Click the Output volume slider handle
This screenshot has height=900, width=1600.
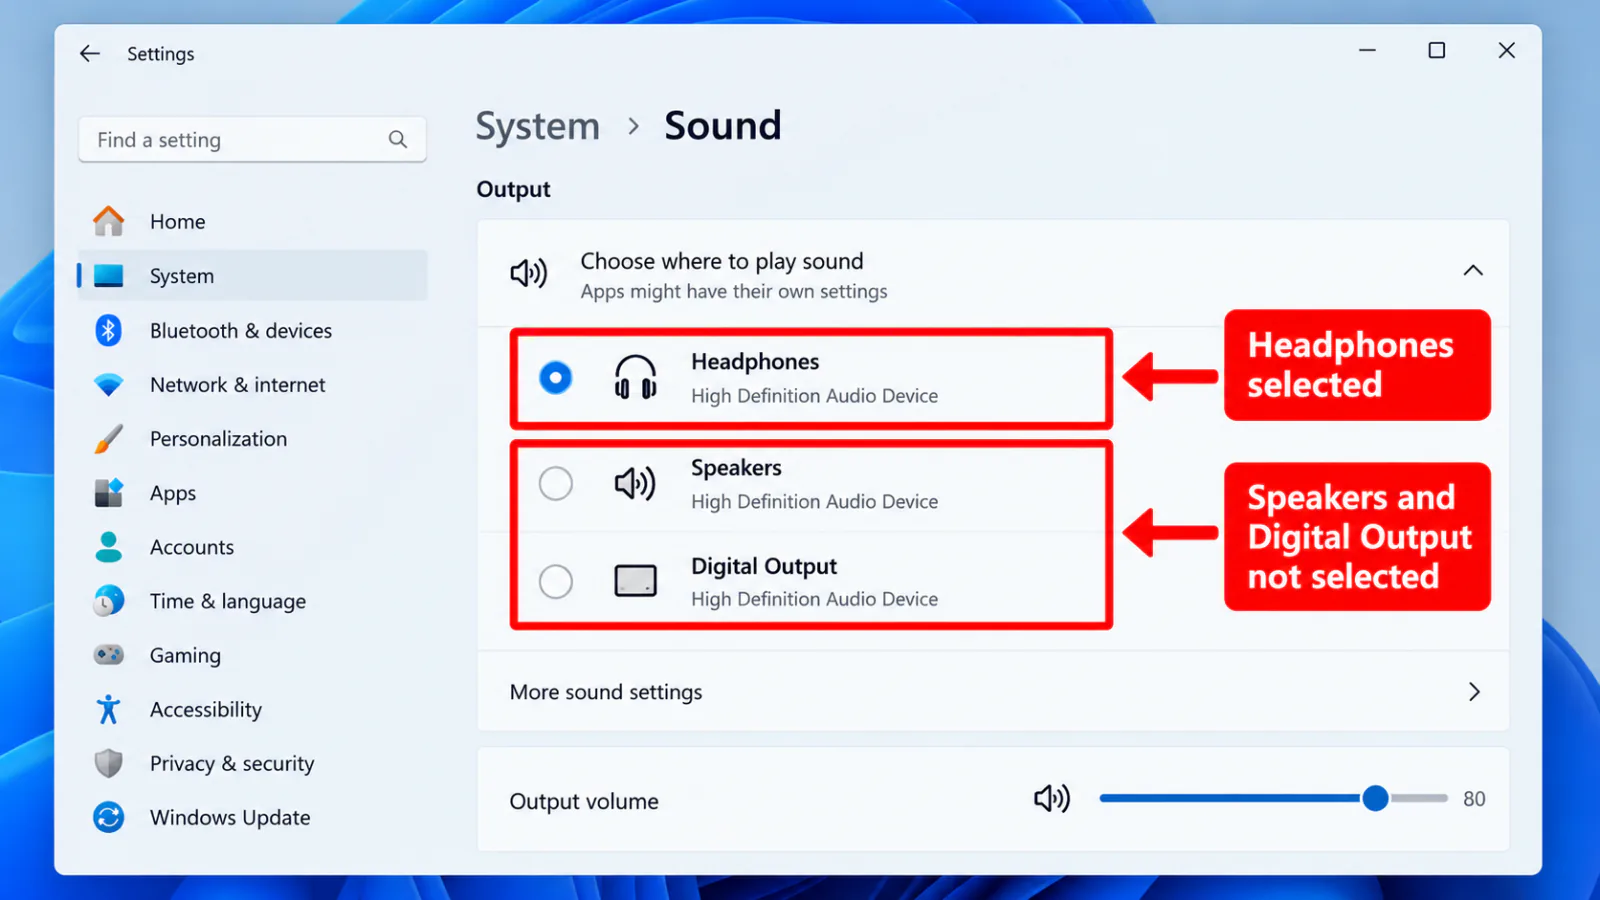point(1376,798)
